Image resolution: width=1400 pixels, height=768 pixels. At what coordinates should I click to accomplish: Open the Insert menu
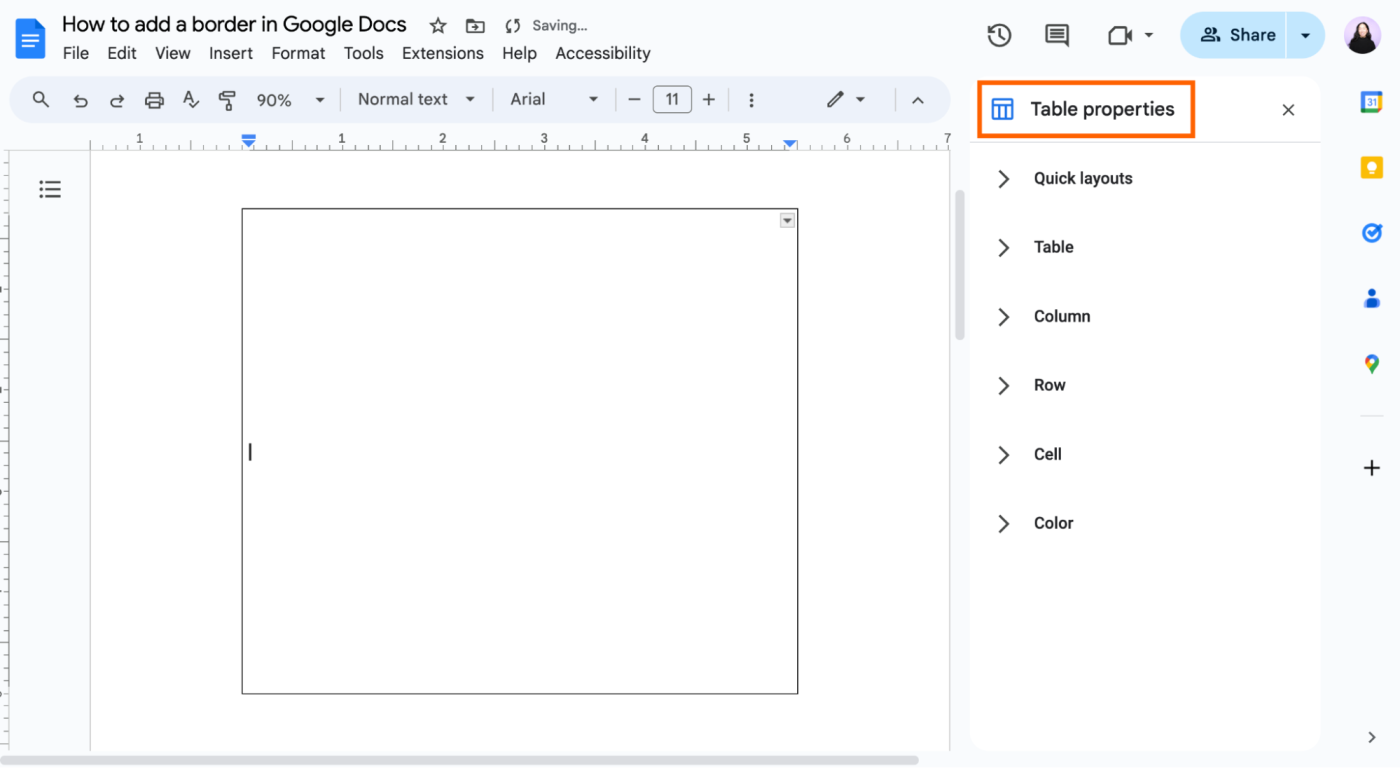(x=231, y=53)
